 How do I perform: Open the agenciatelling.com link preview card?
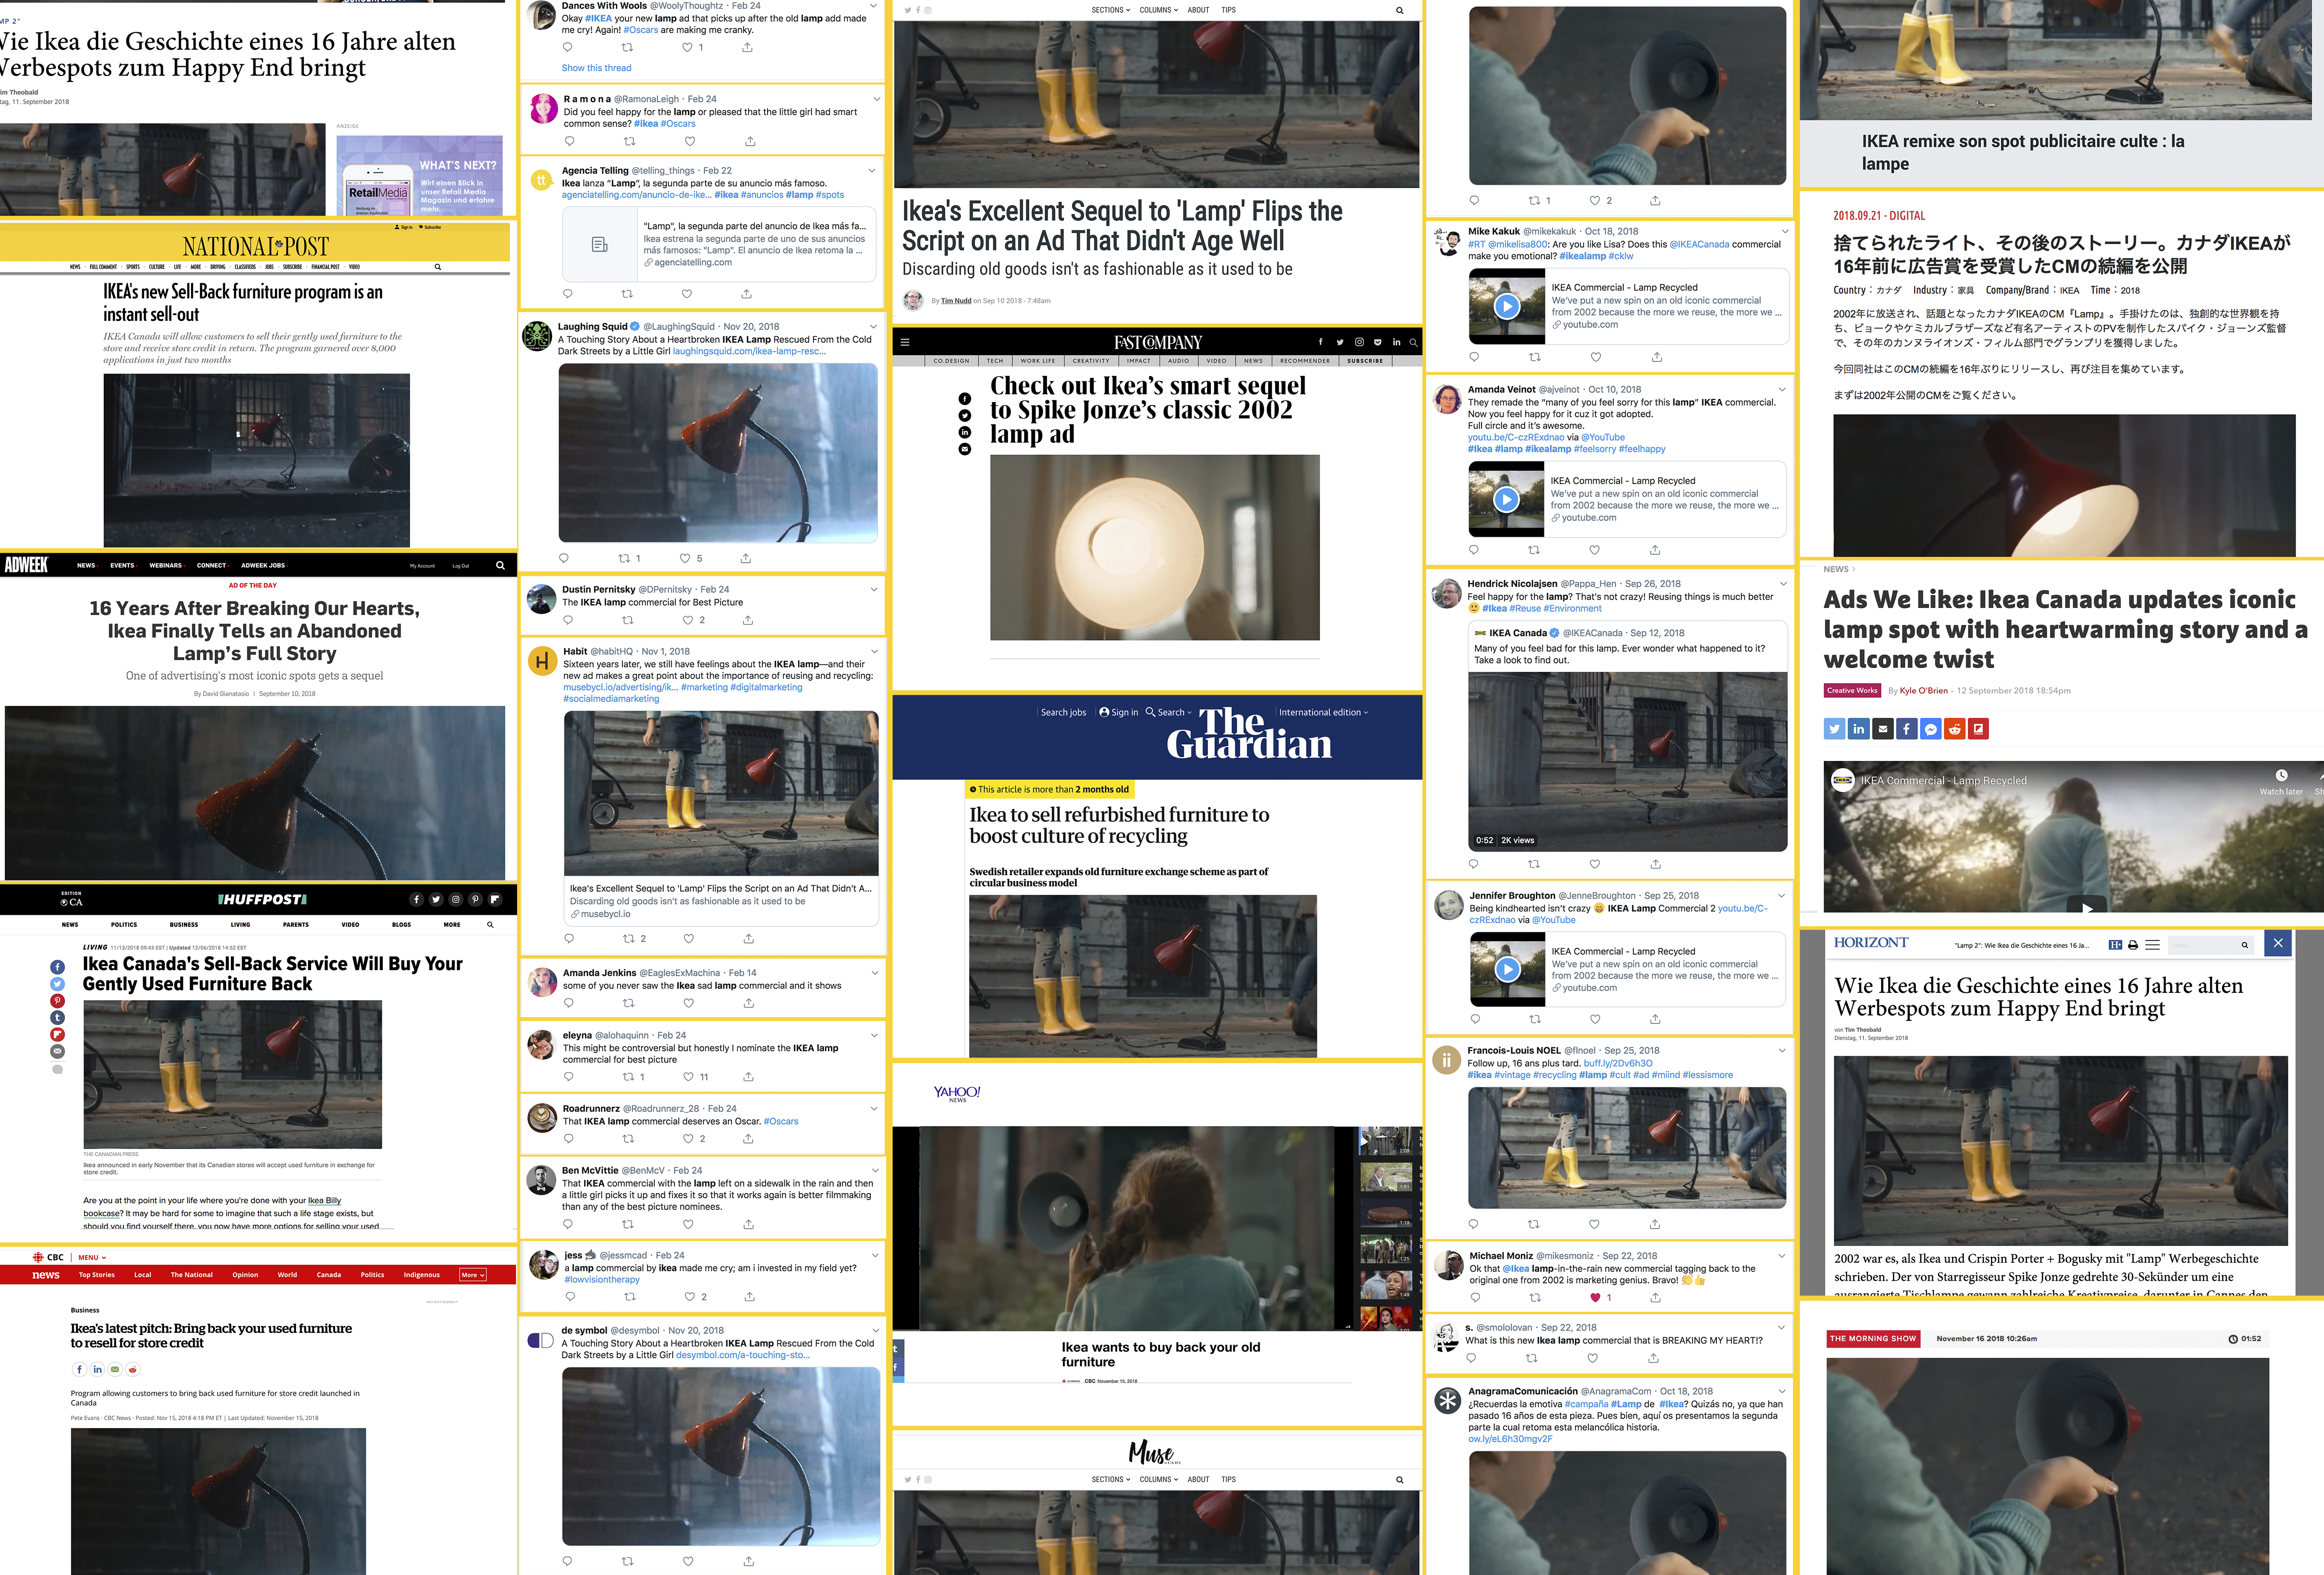[x=720, y=244]
